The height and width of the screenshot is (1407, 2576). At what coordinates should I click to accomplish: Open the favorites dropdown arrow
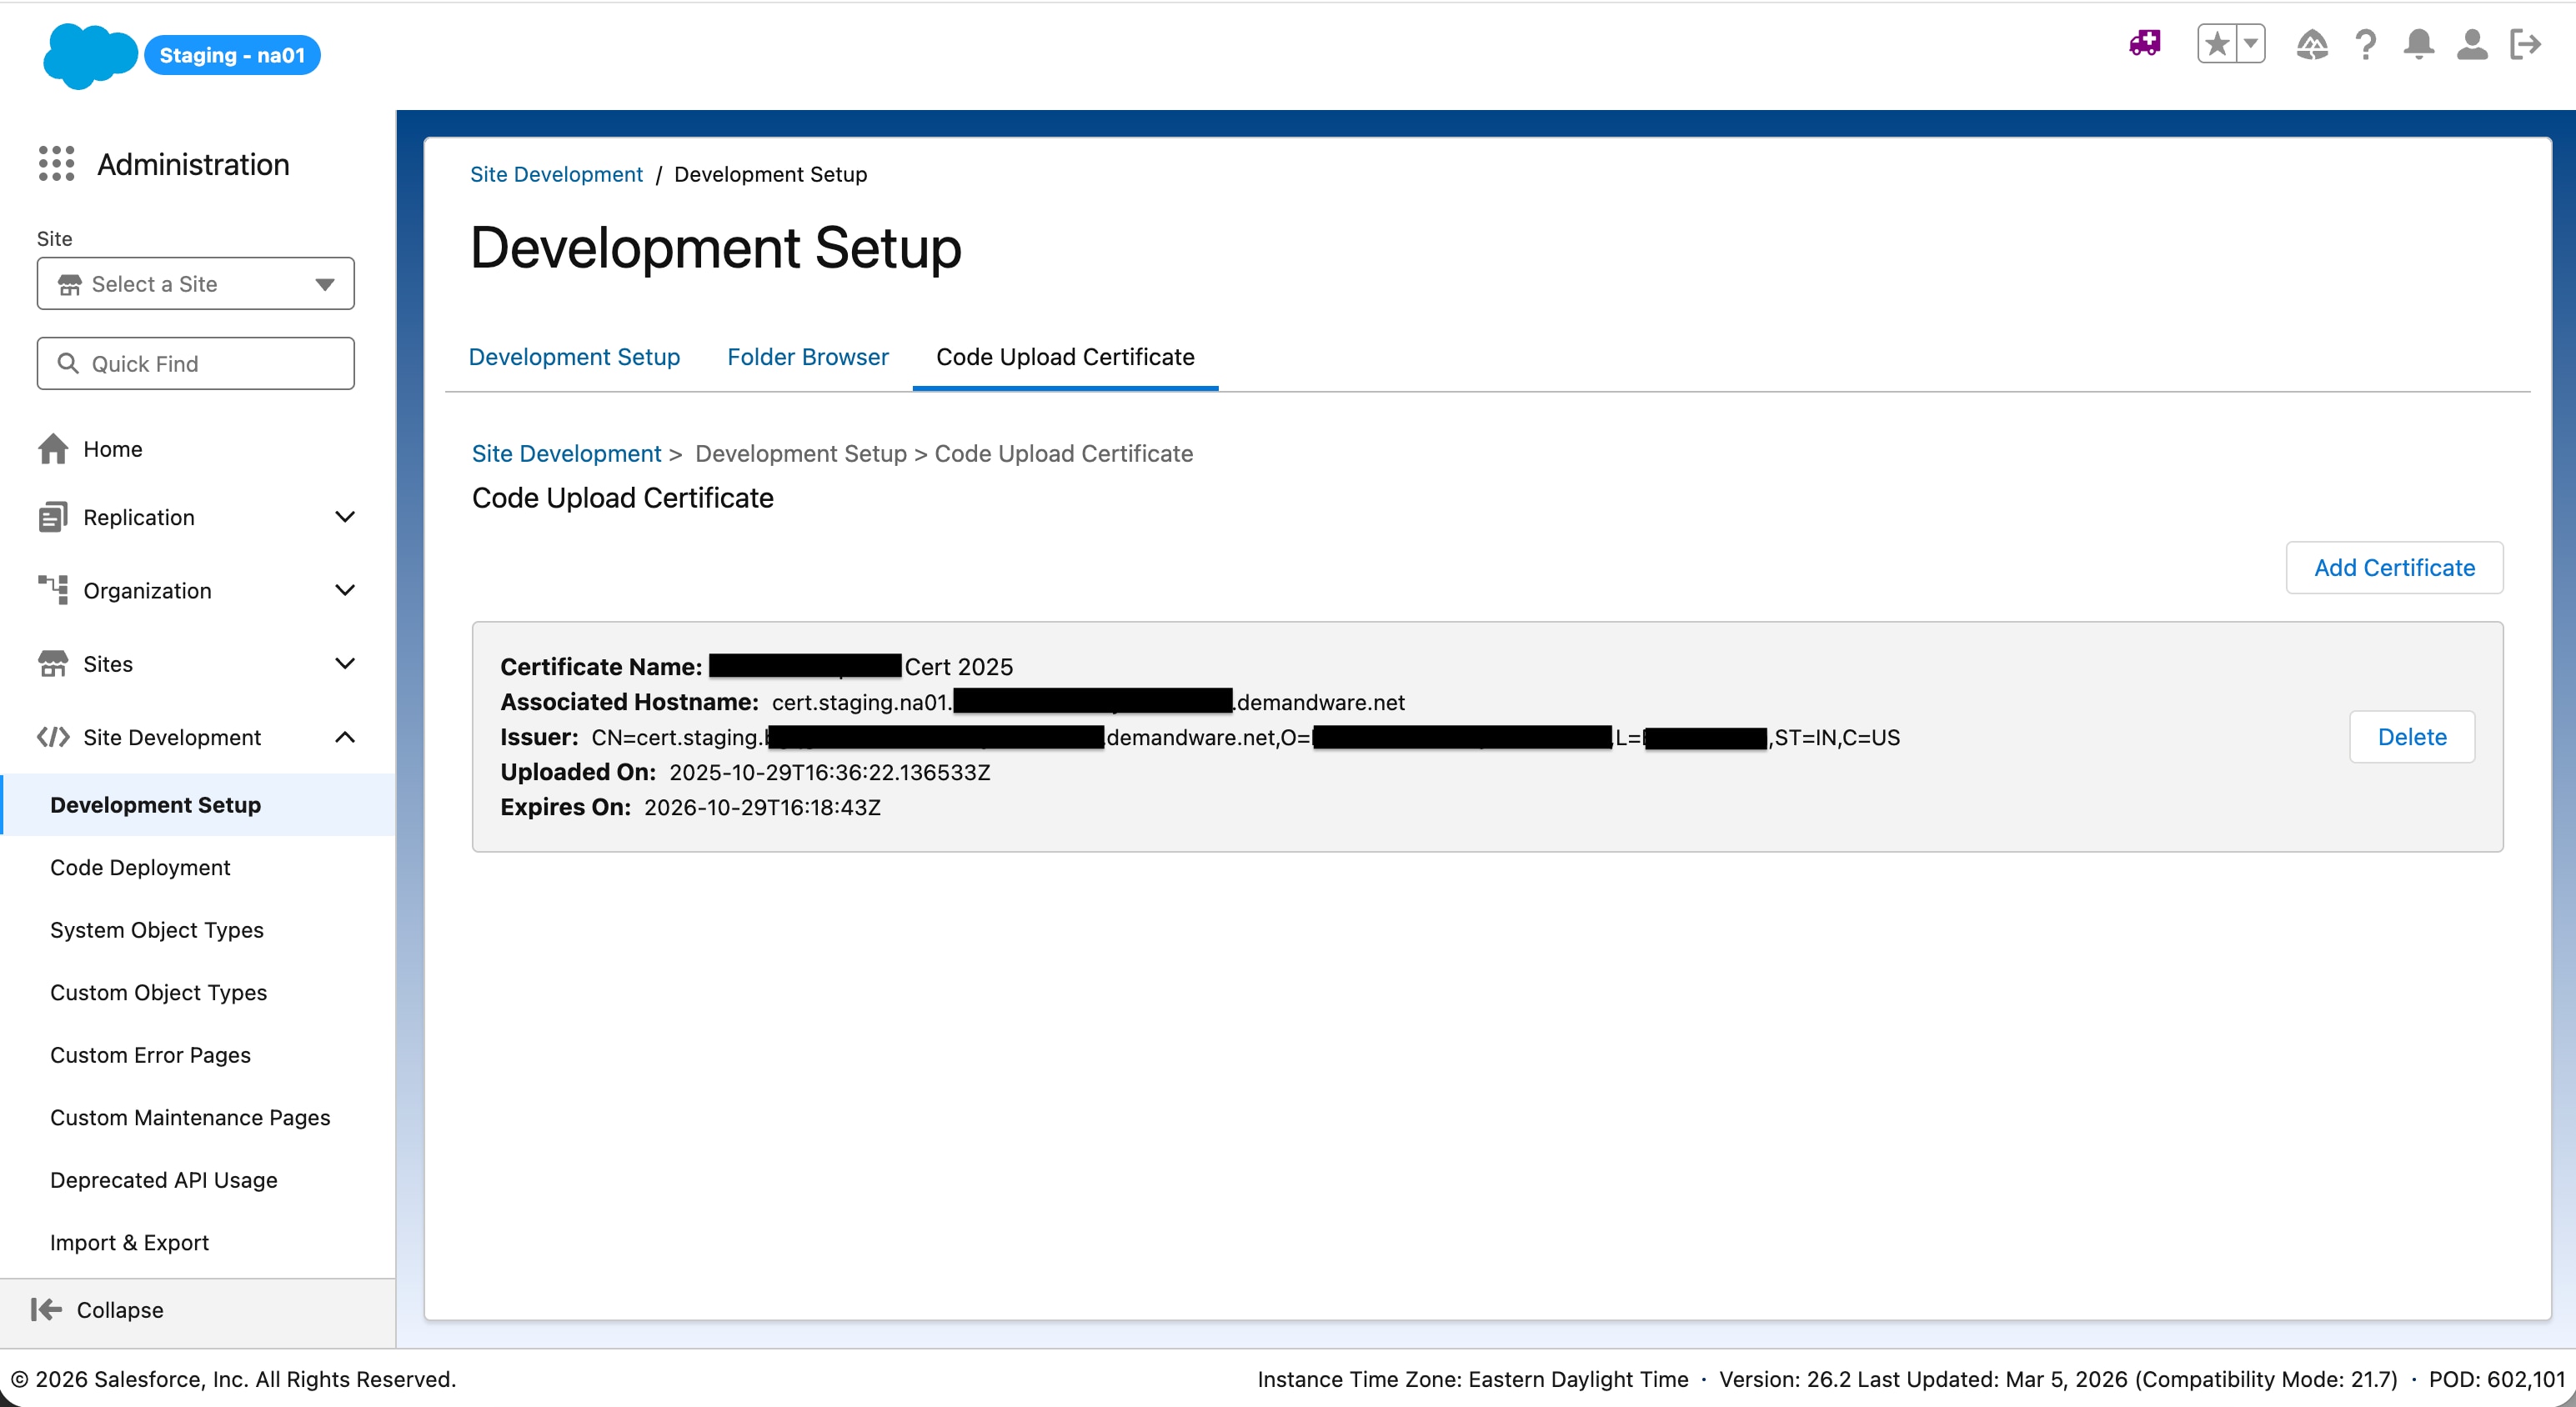(2250, 44)
